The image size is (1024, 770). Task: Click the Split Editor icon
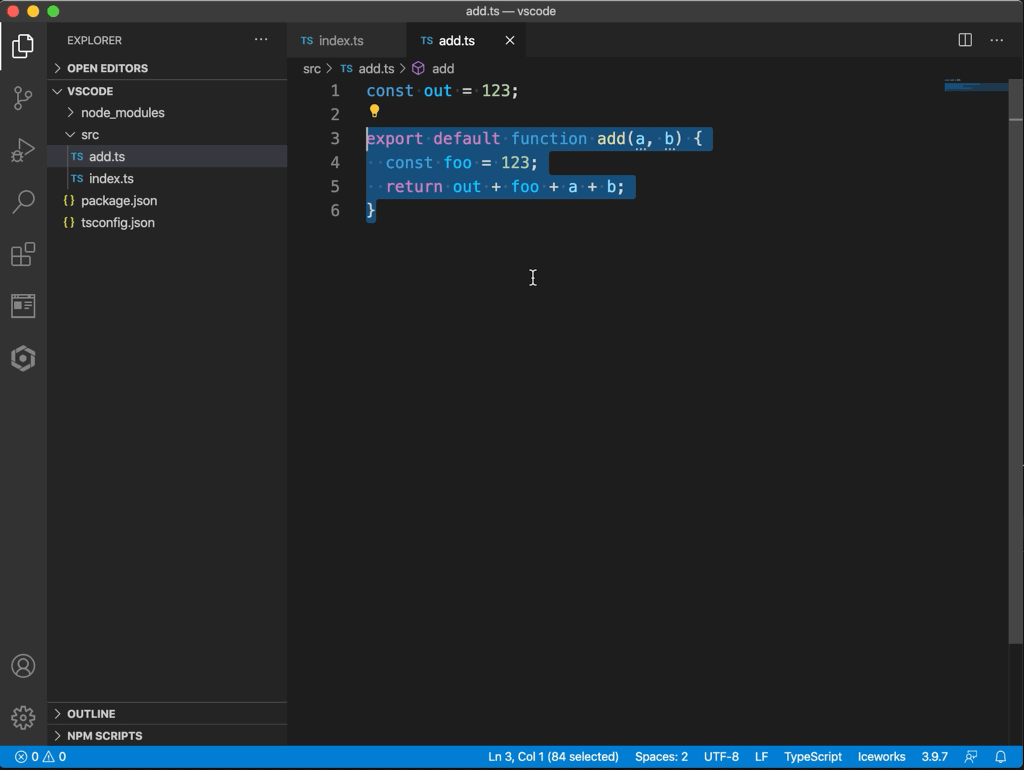pyautogui.click(x=965, y=40)
